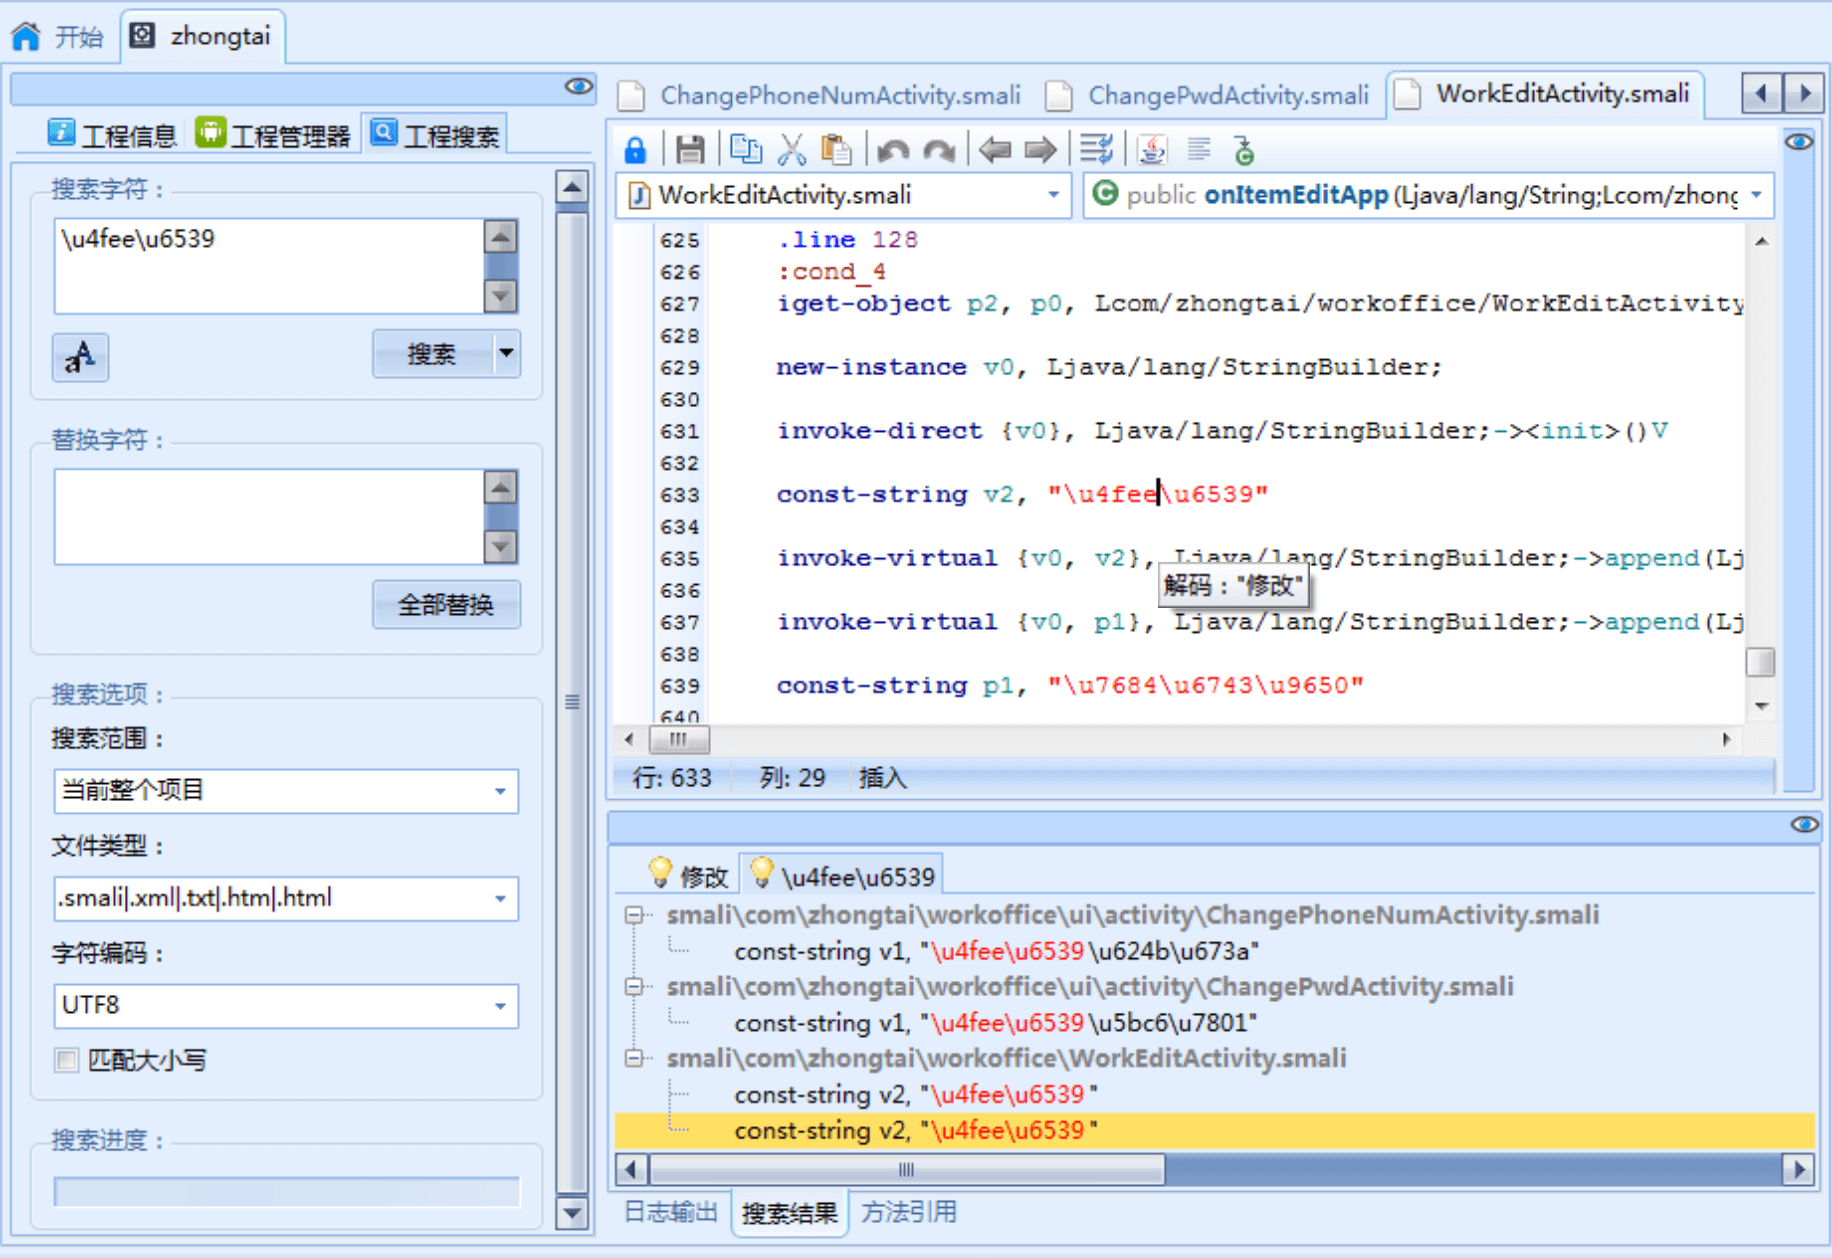This screenshot has height=1258, width=1832.
Task: Open 工程管理器 tab
Action: (273, 135)
